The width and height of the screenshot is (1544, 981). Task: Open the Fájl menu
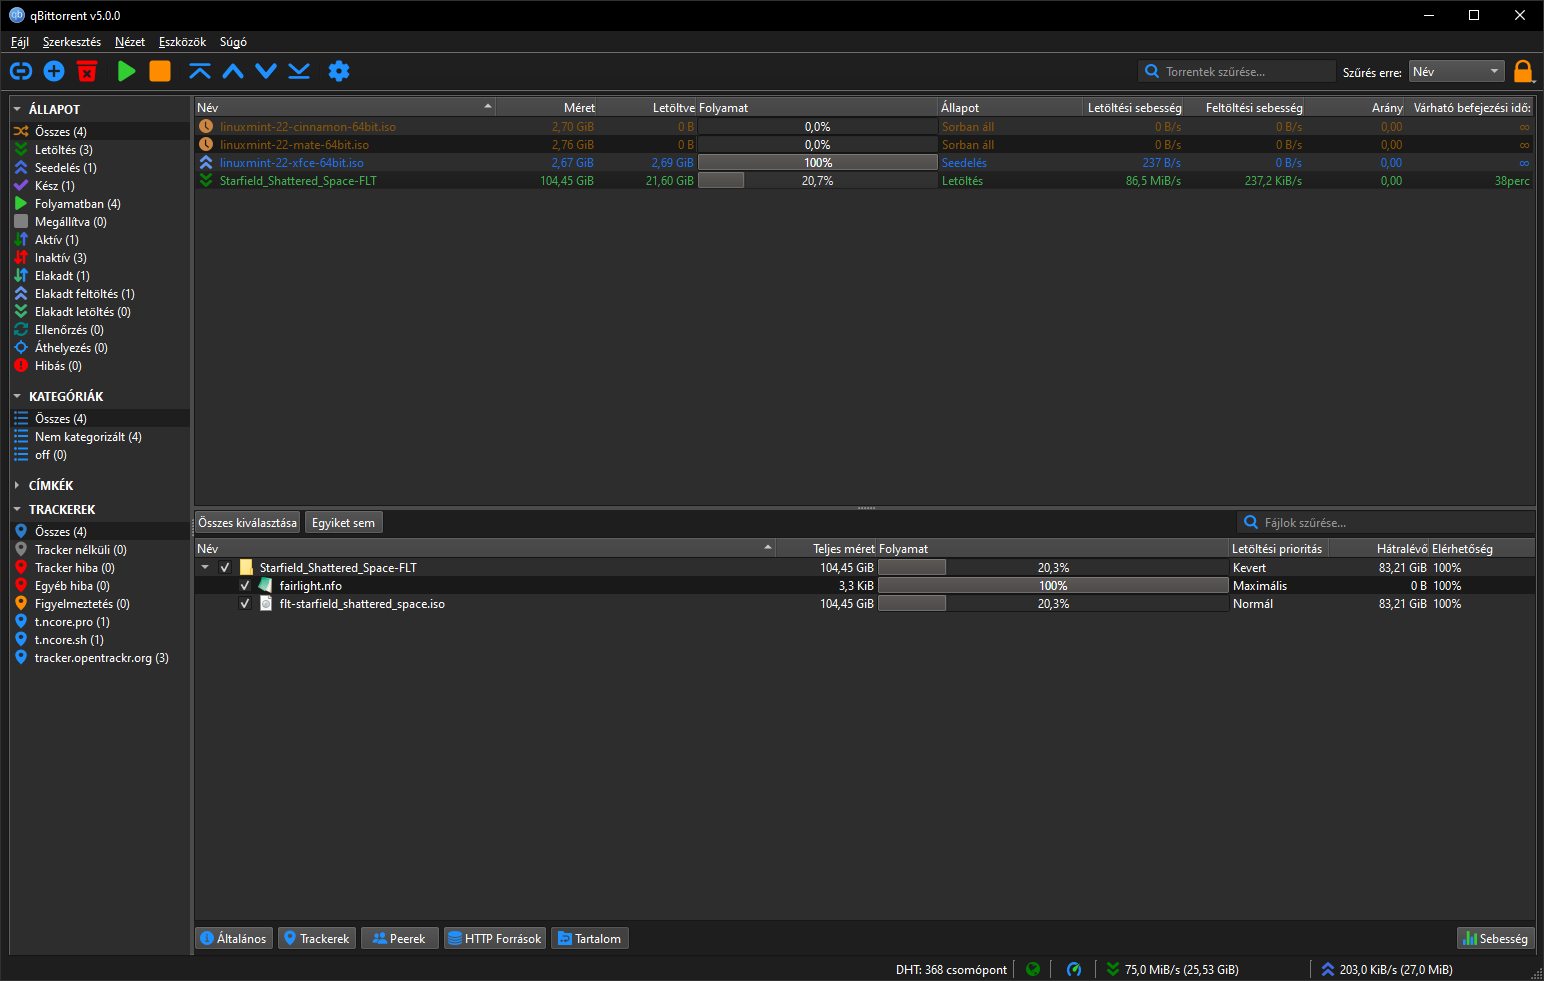[20, 42]
